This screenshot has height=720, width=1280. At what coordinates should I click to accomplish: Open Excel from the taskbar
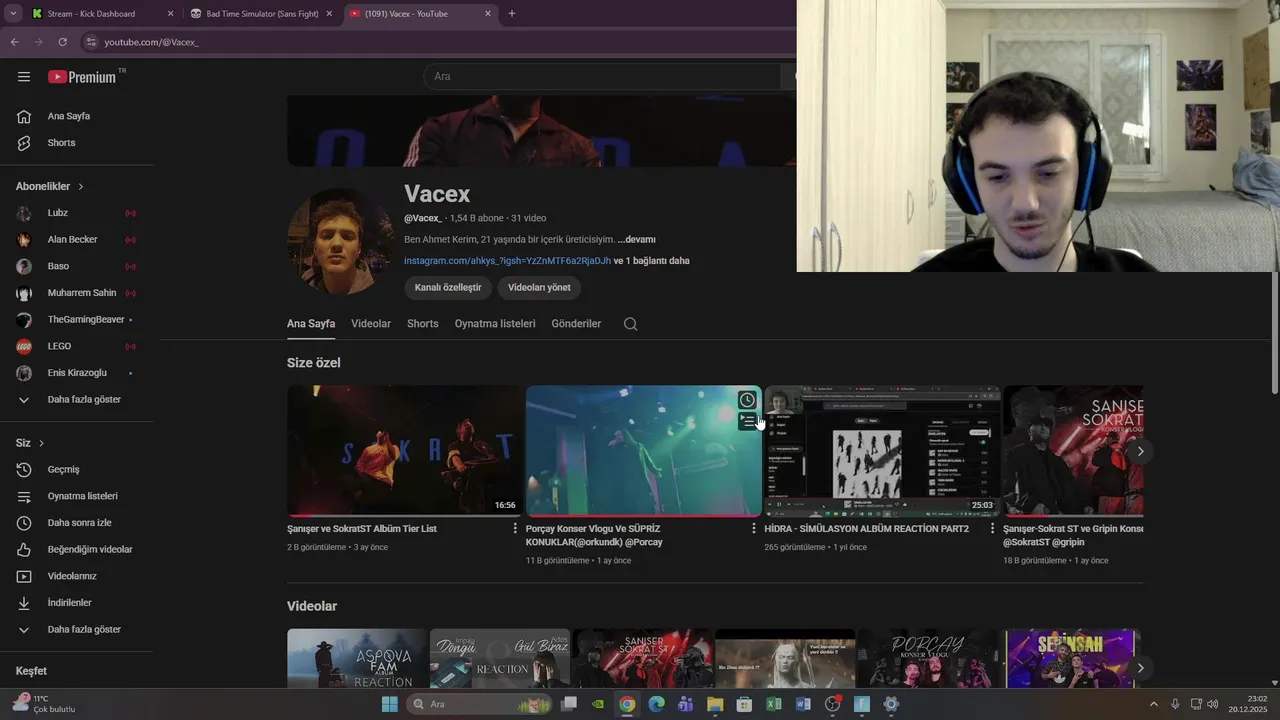coord(773,704)
